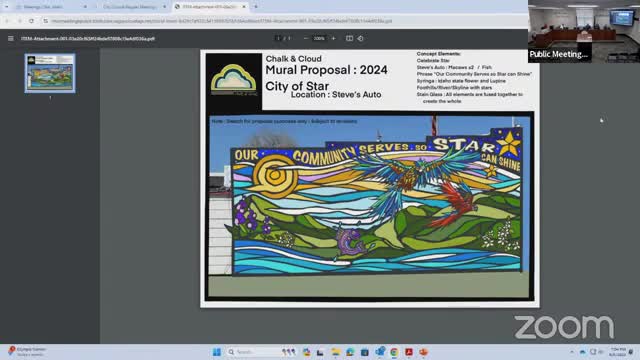Close the ITEM-Attachment PDF tab
Image resolution: width=640 pixels, height=360 pixels.
pyautogui.click(x=244, y=7)
